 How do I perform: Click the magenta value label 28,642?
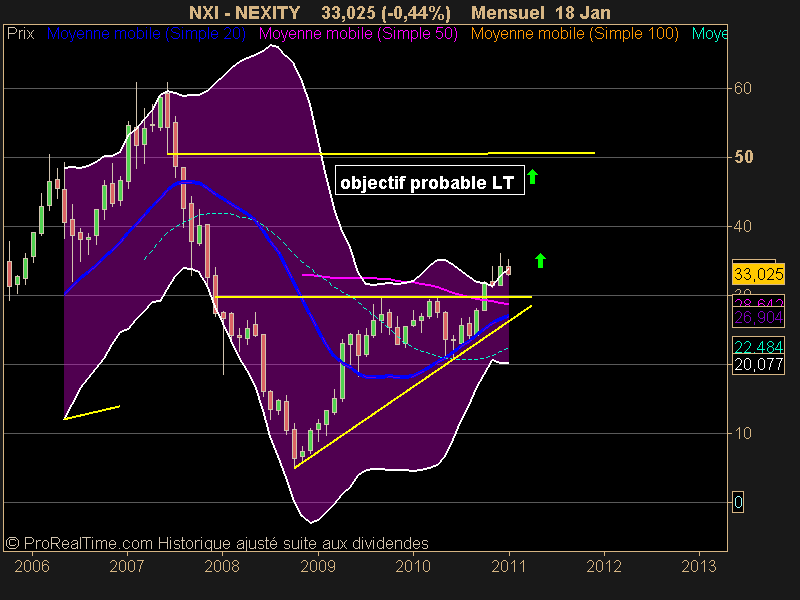(758, 303)
